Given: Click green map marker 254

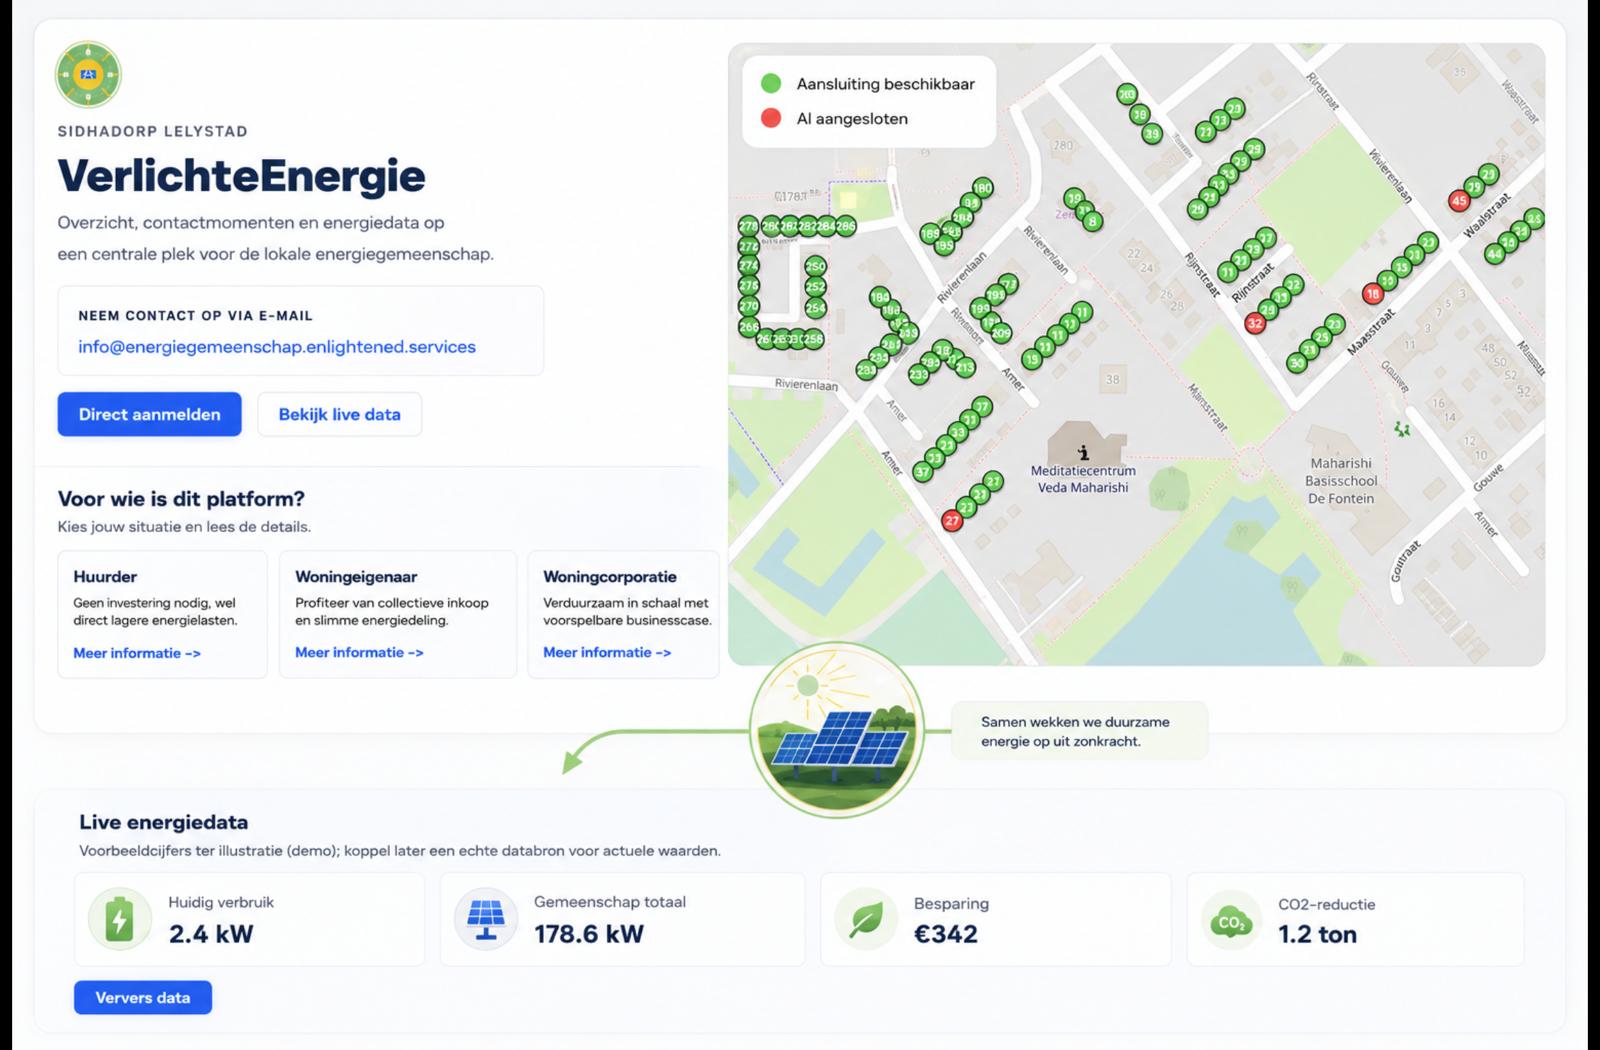Looking at the screenshot, I should (815, 308).
